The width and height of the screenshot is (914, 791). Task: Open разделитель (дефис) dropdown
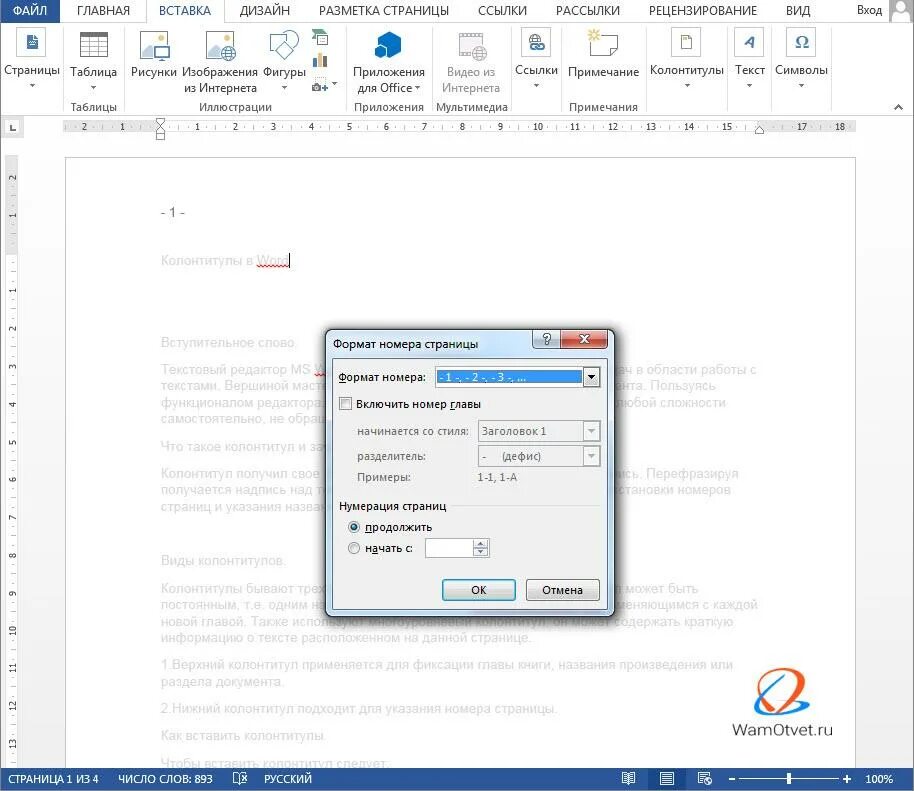(x=591, y=456)
